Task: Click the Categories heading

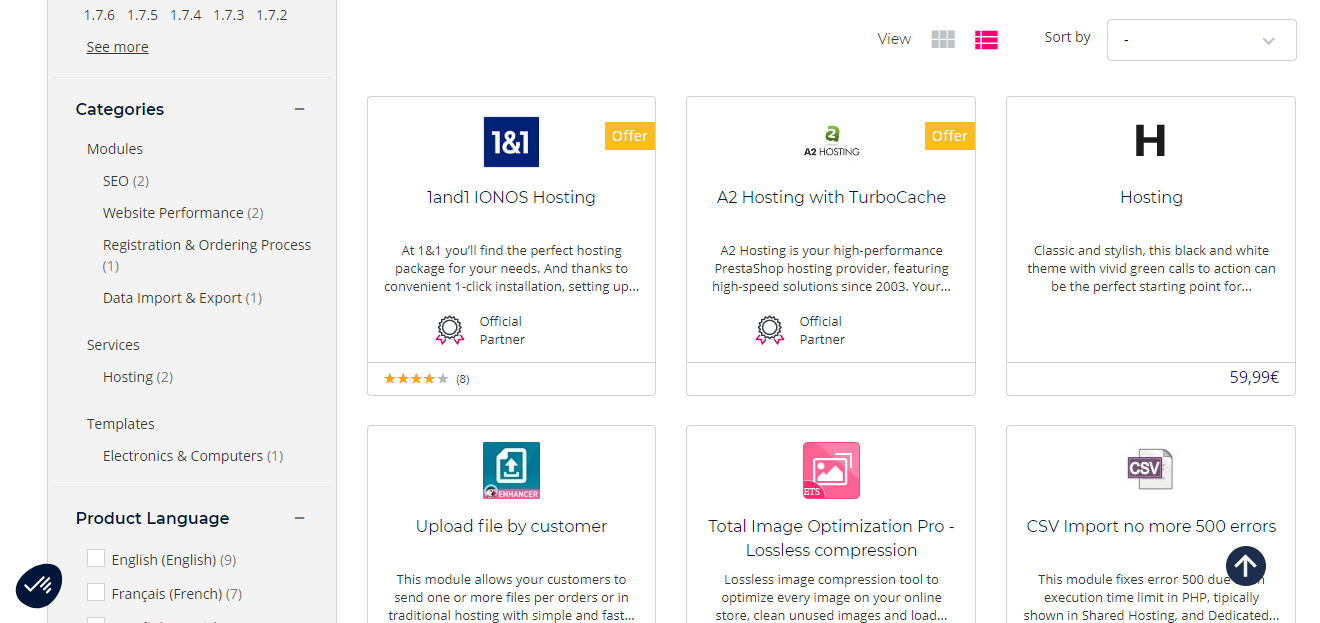Action: point(120,109)
